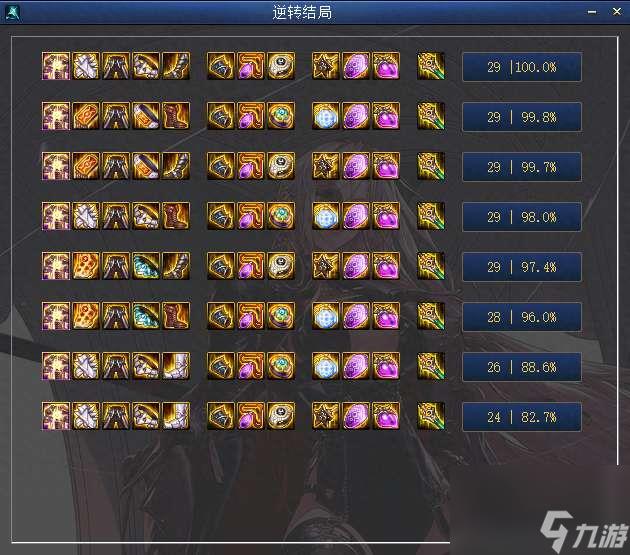This screenshot has height=555, width=630.
Task: Select the 29 | 99.8% result button
Action: pos(522,117)
